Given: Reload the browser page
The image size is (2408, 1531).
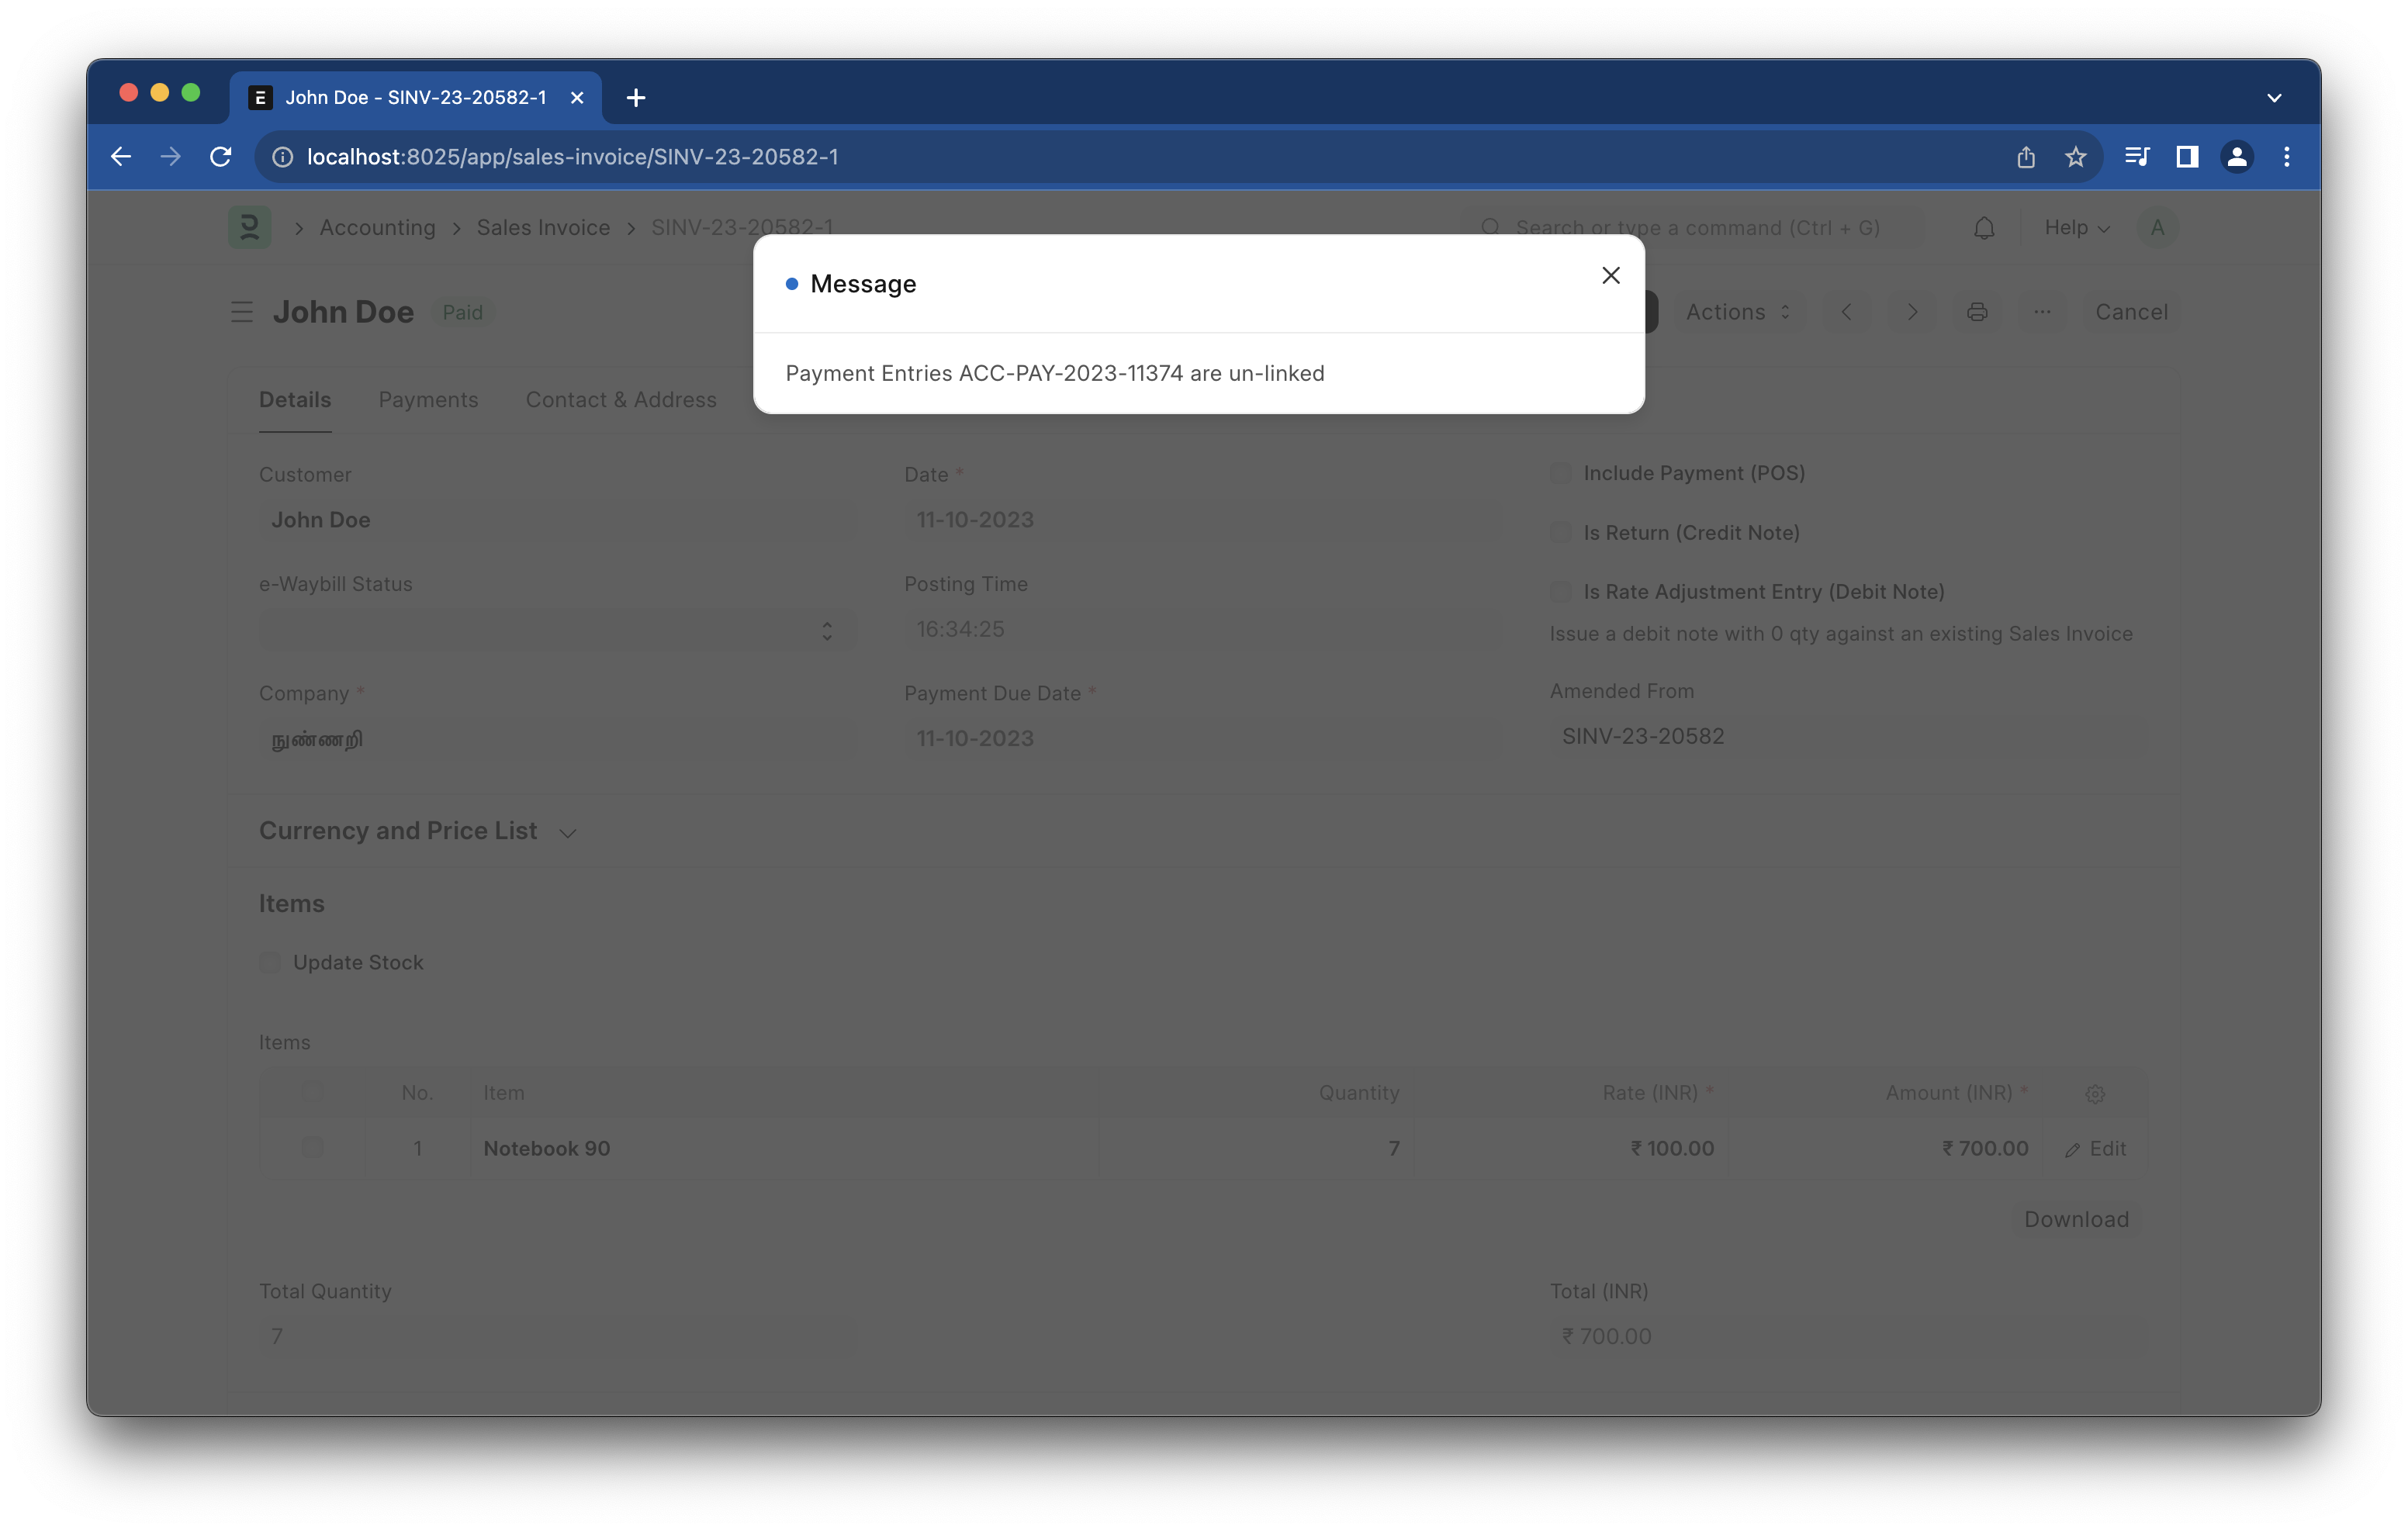Looking at the screenshot, I should [x=221, y=157].
